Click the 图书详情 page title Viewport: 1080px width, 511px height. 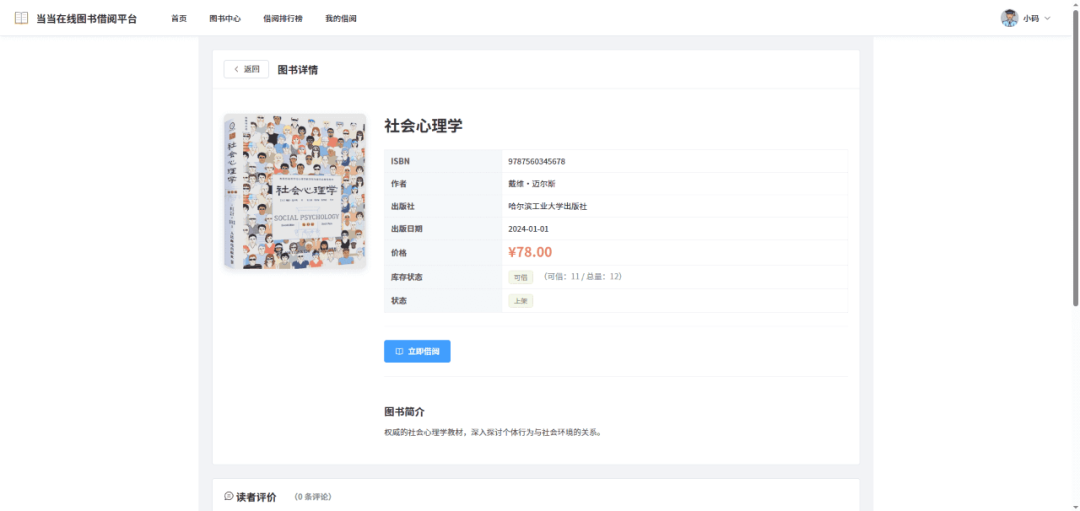(x=298, y=70)
